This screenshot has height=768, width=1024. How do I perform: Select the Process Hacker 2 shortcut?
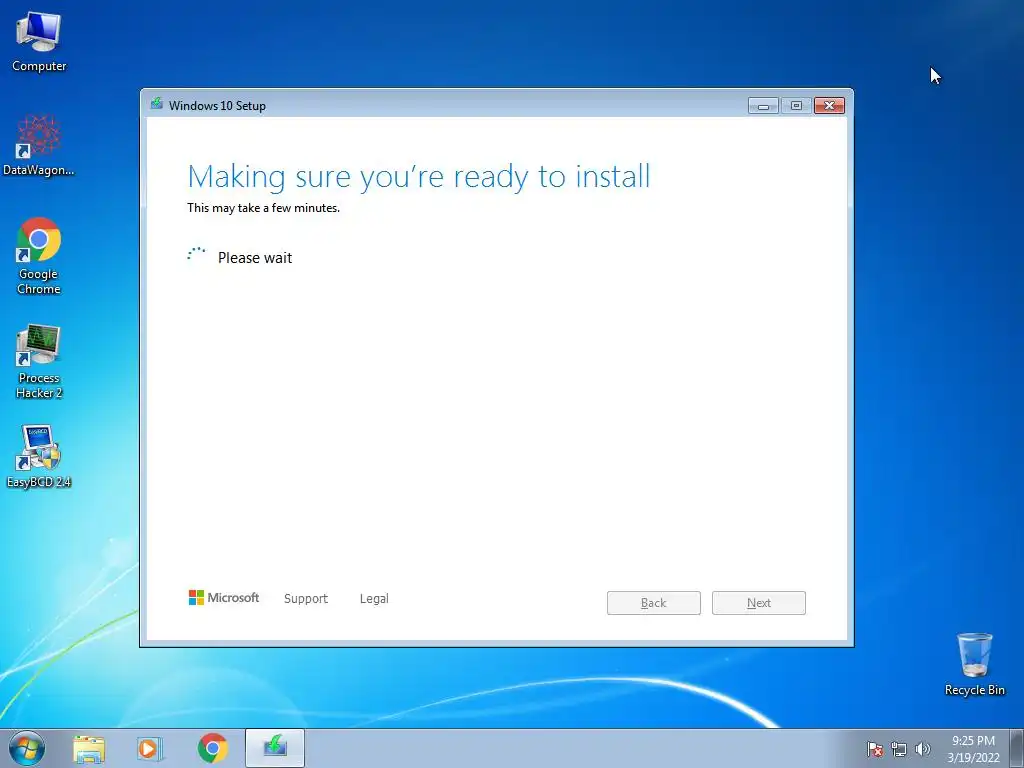point(39,360)
